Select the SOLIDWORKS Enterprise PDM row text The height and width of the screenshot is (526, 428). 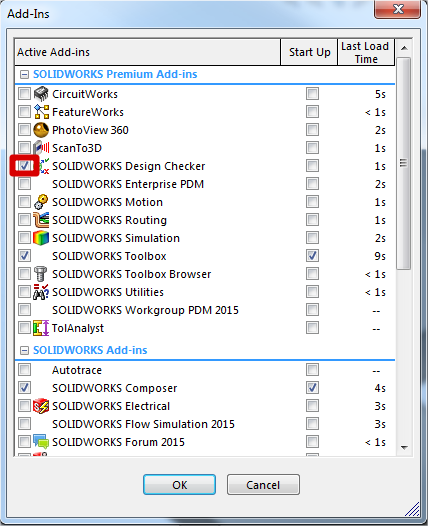[x=128, y=184]
